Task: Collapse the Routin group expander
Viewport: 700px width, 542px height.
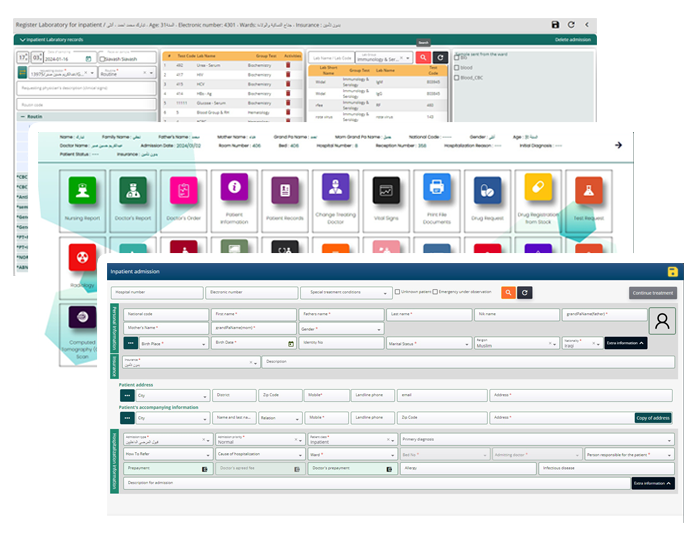Action: click(22, 117)
